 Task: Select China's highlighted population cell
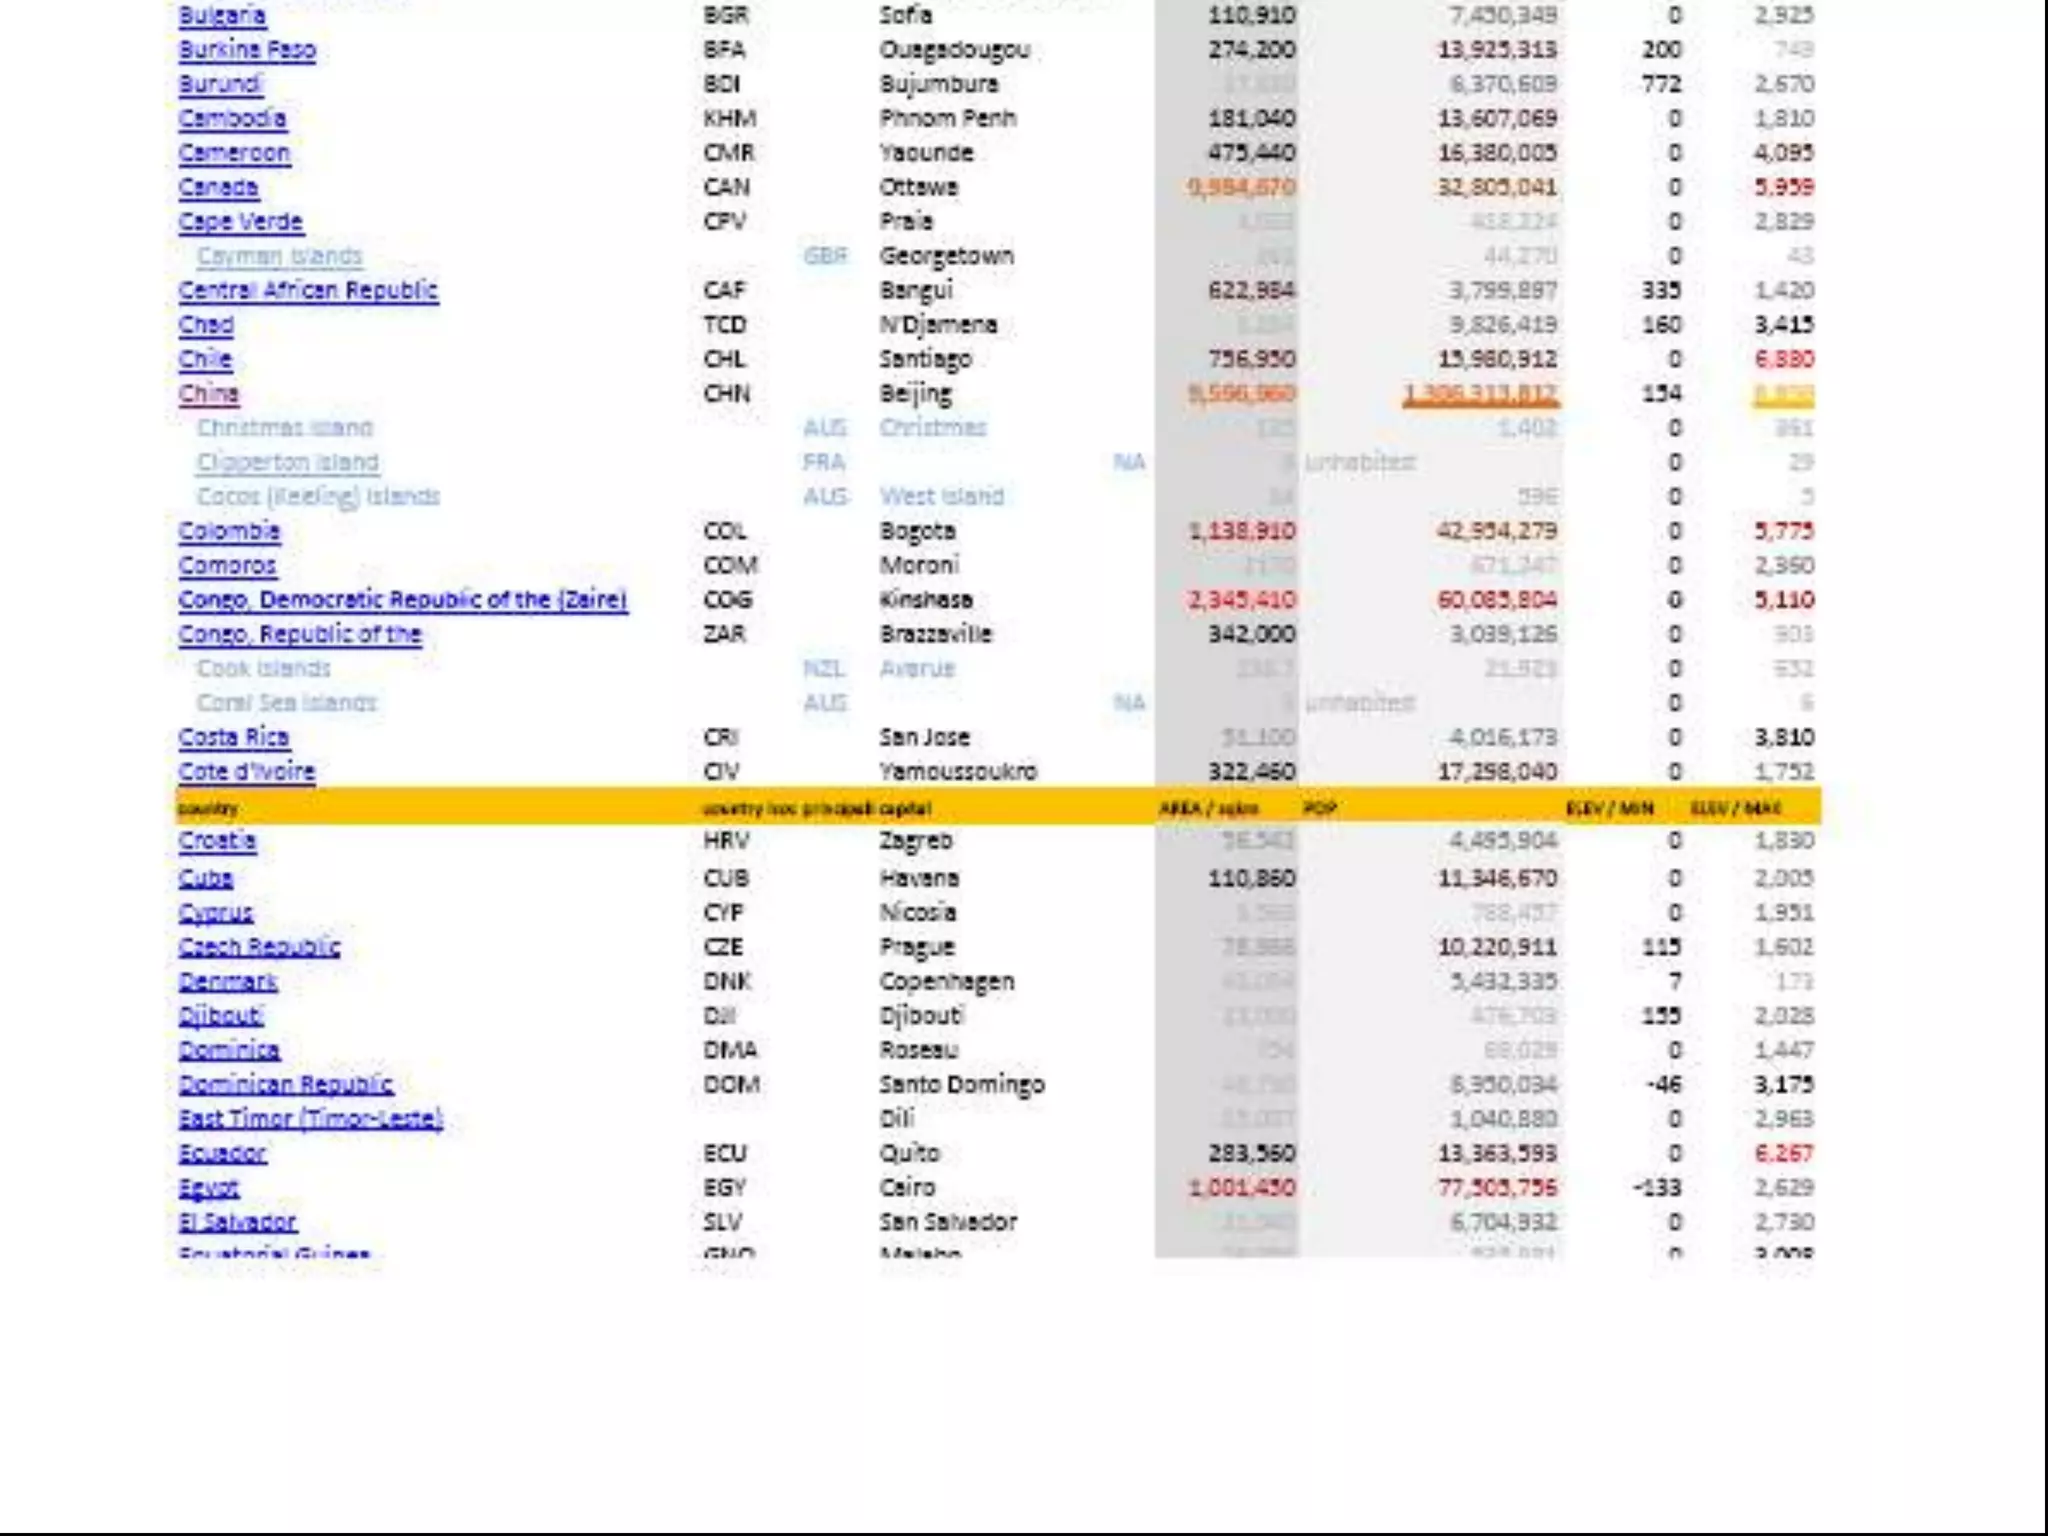[x=1480, y=395]
